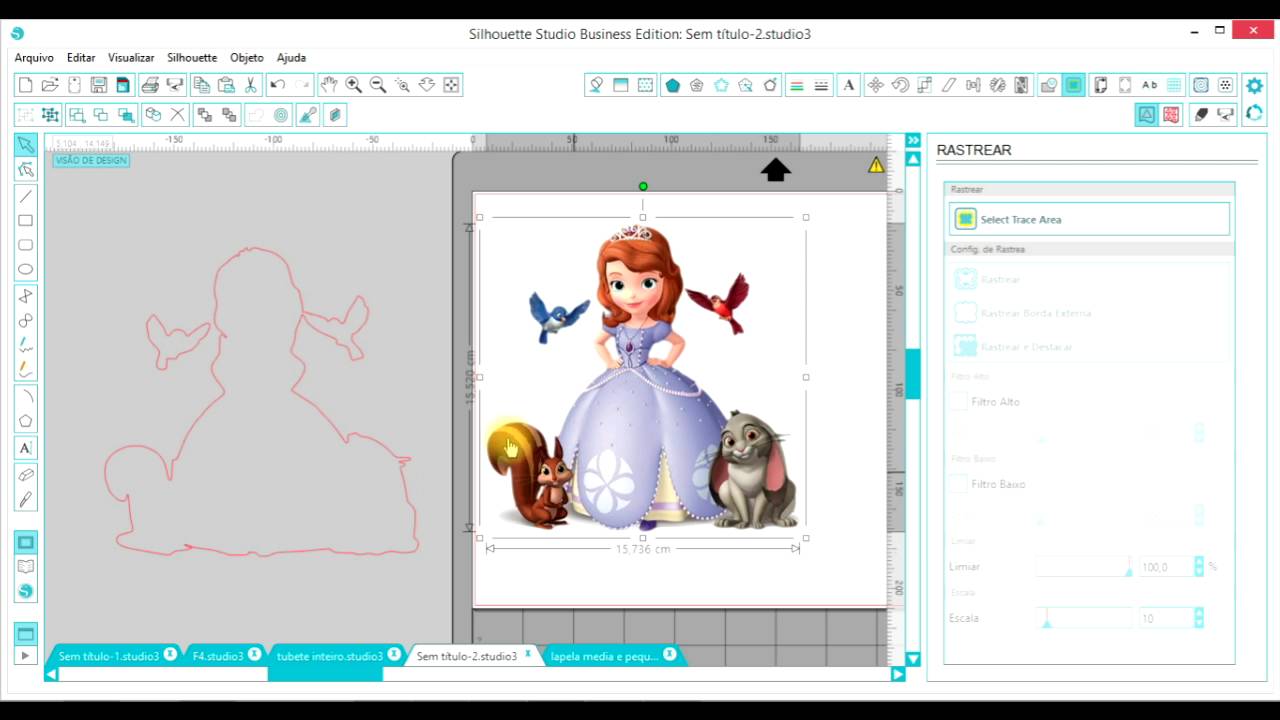
Task: Select the Pan hand tool
Action: 328,85
